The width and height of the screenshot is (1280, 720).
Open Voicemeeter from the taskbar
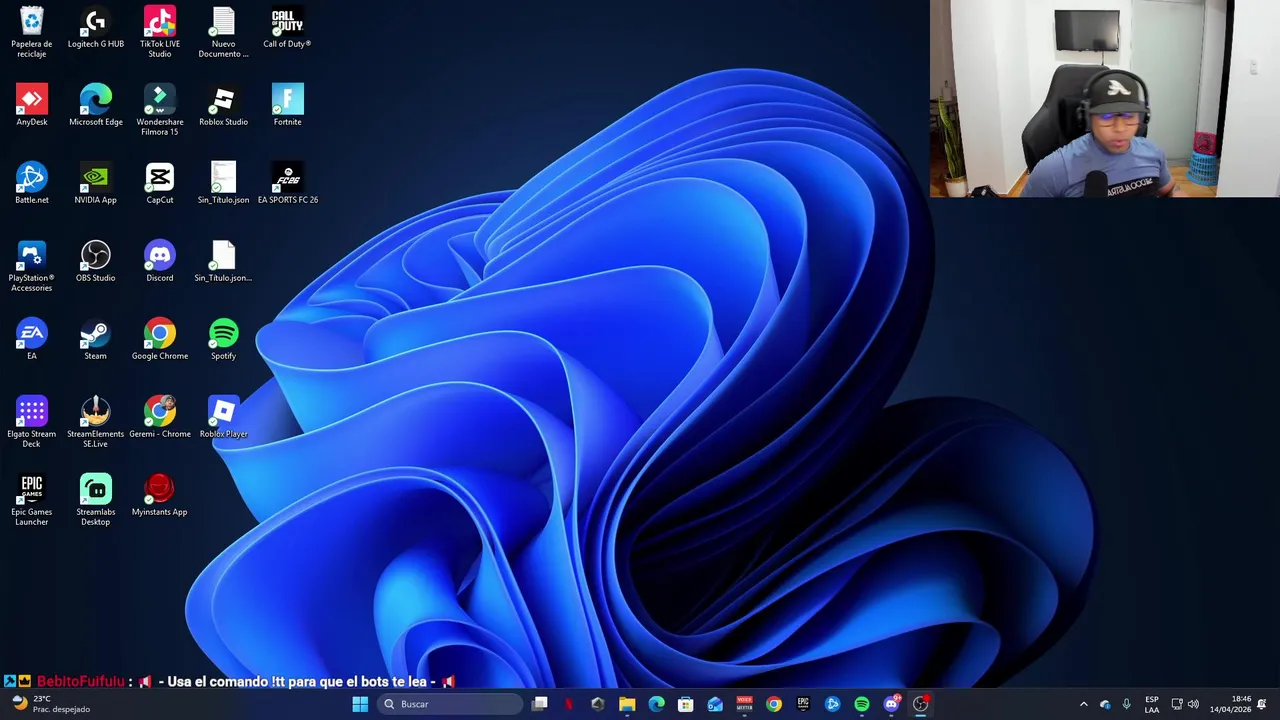tap(744, 704)
